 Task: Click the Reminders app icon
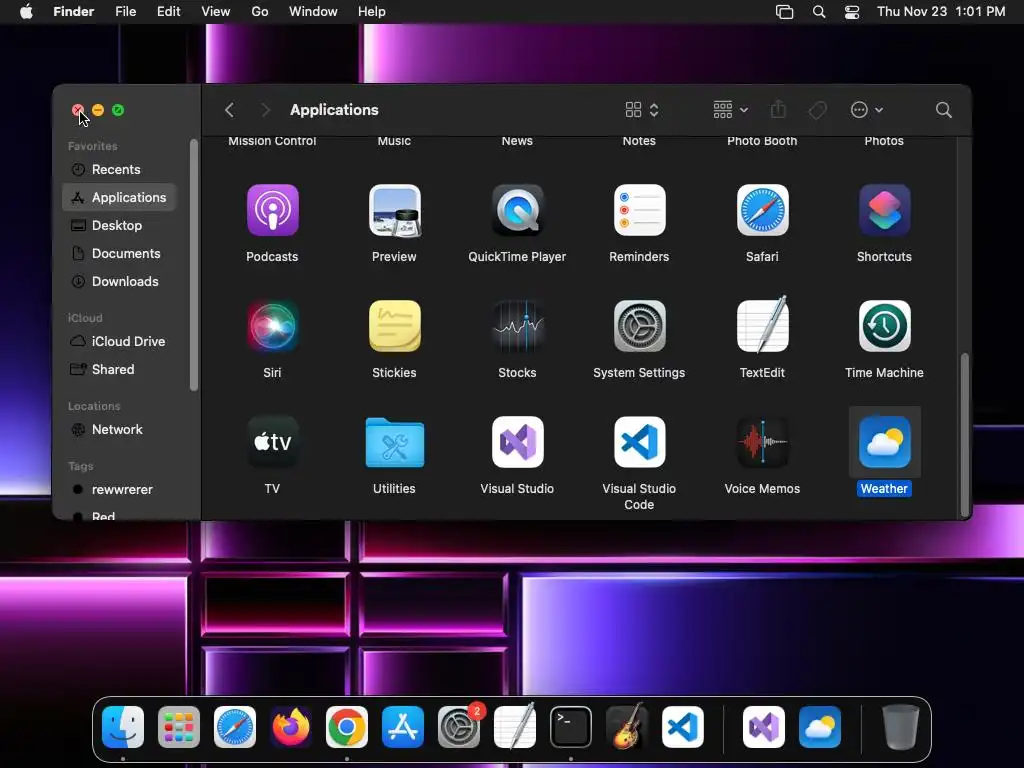click(639, 210)
